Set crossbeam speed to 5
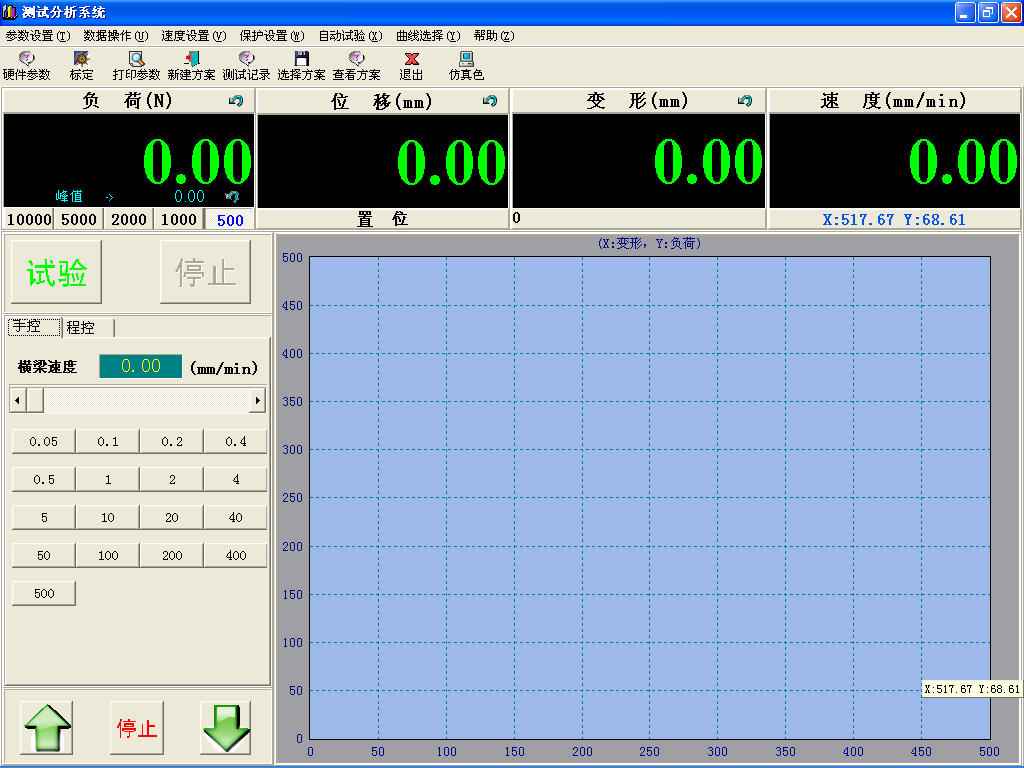The image size is (1024, 768). (x=44, y=517)
